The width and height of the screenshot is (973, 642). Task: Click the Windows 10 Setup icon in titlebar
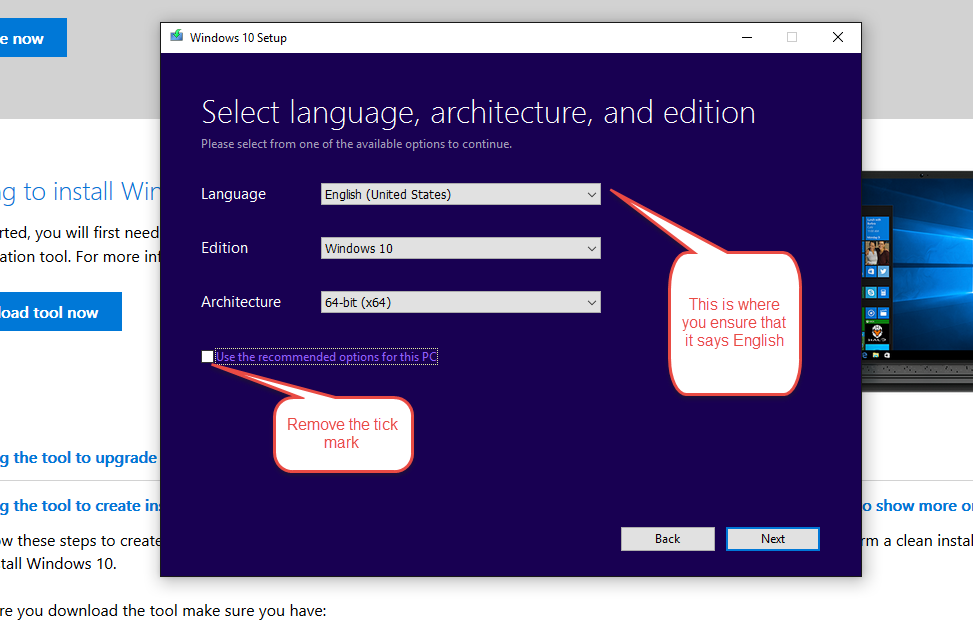point(176,36)
